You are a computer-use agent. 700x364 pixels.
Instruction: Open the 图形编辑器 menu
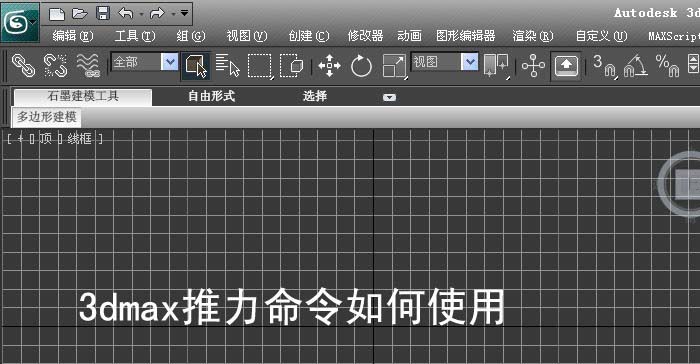466,36
